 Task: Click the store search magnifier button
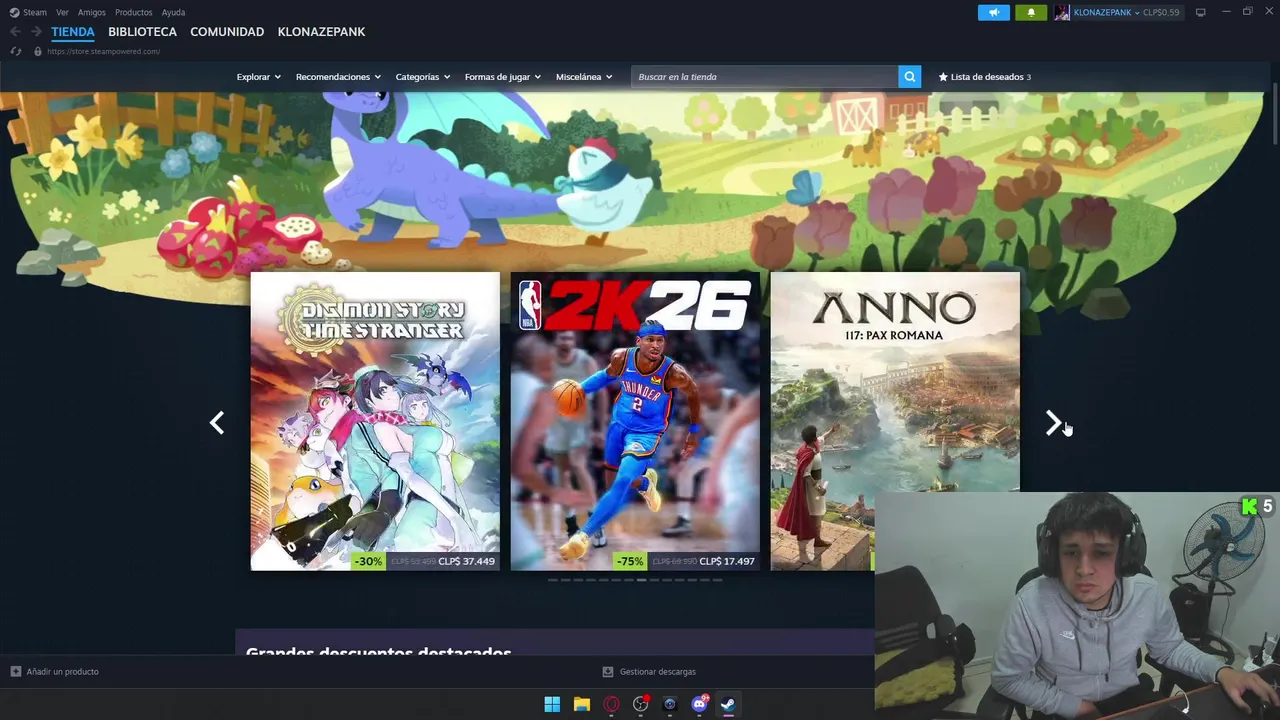(909, 77)
